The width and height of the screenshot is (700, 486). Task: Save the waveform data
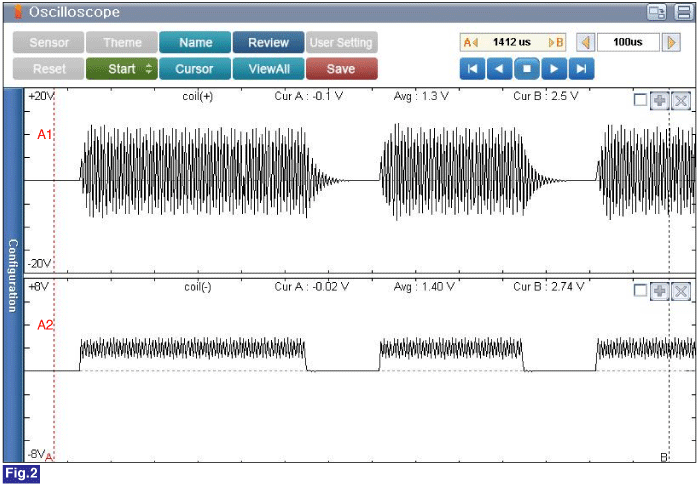point(342,69)
